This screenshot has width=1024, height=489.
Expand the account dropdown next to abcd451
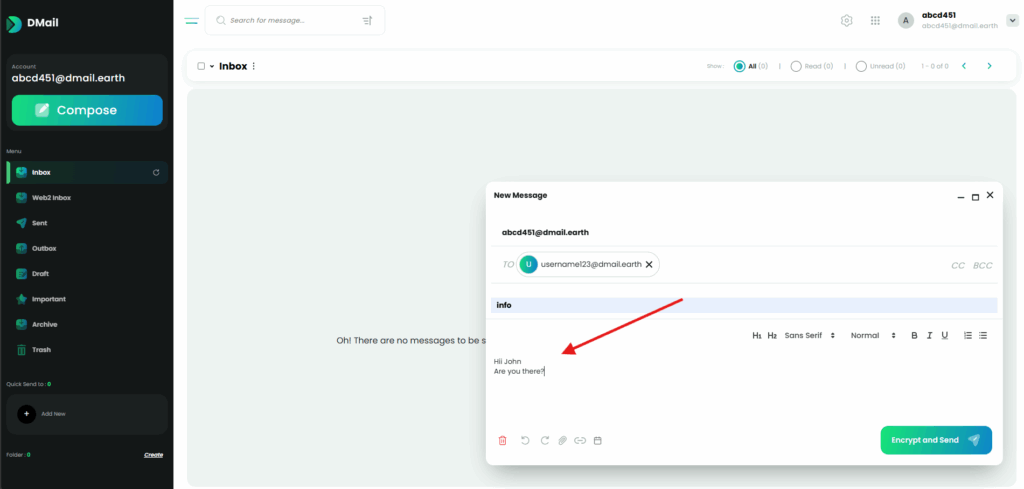(x=1011, y=20)
